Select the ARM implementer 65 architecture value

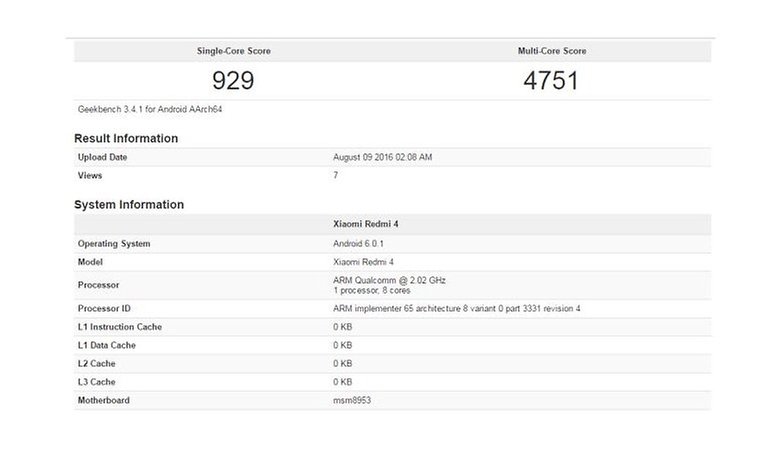[457, 309]
